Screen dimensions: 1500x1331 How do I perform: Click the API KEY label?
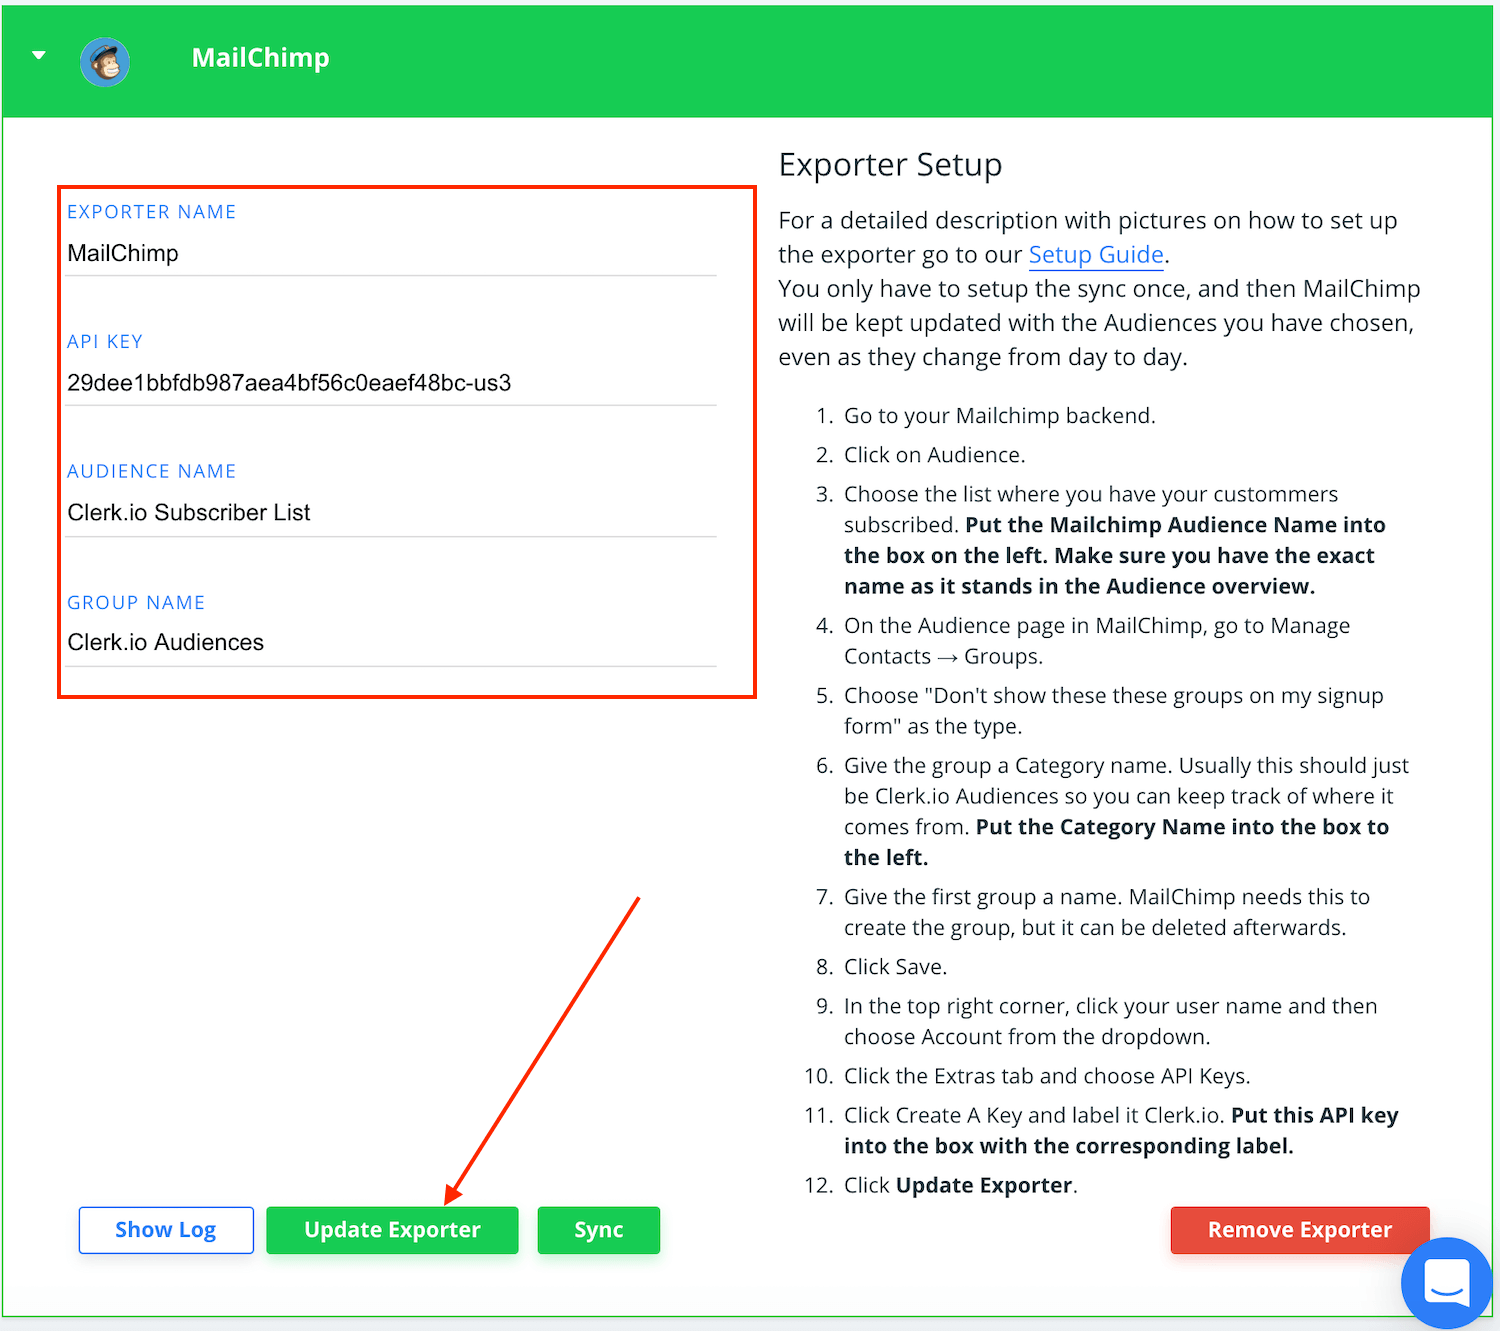click(x=105, y=342)
